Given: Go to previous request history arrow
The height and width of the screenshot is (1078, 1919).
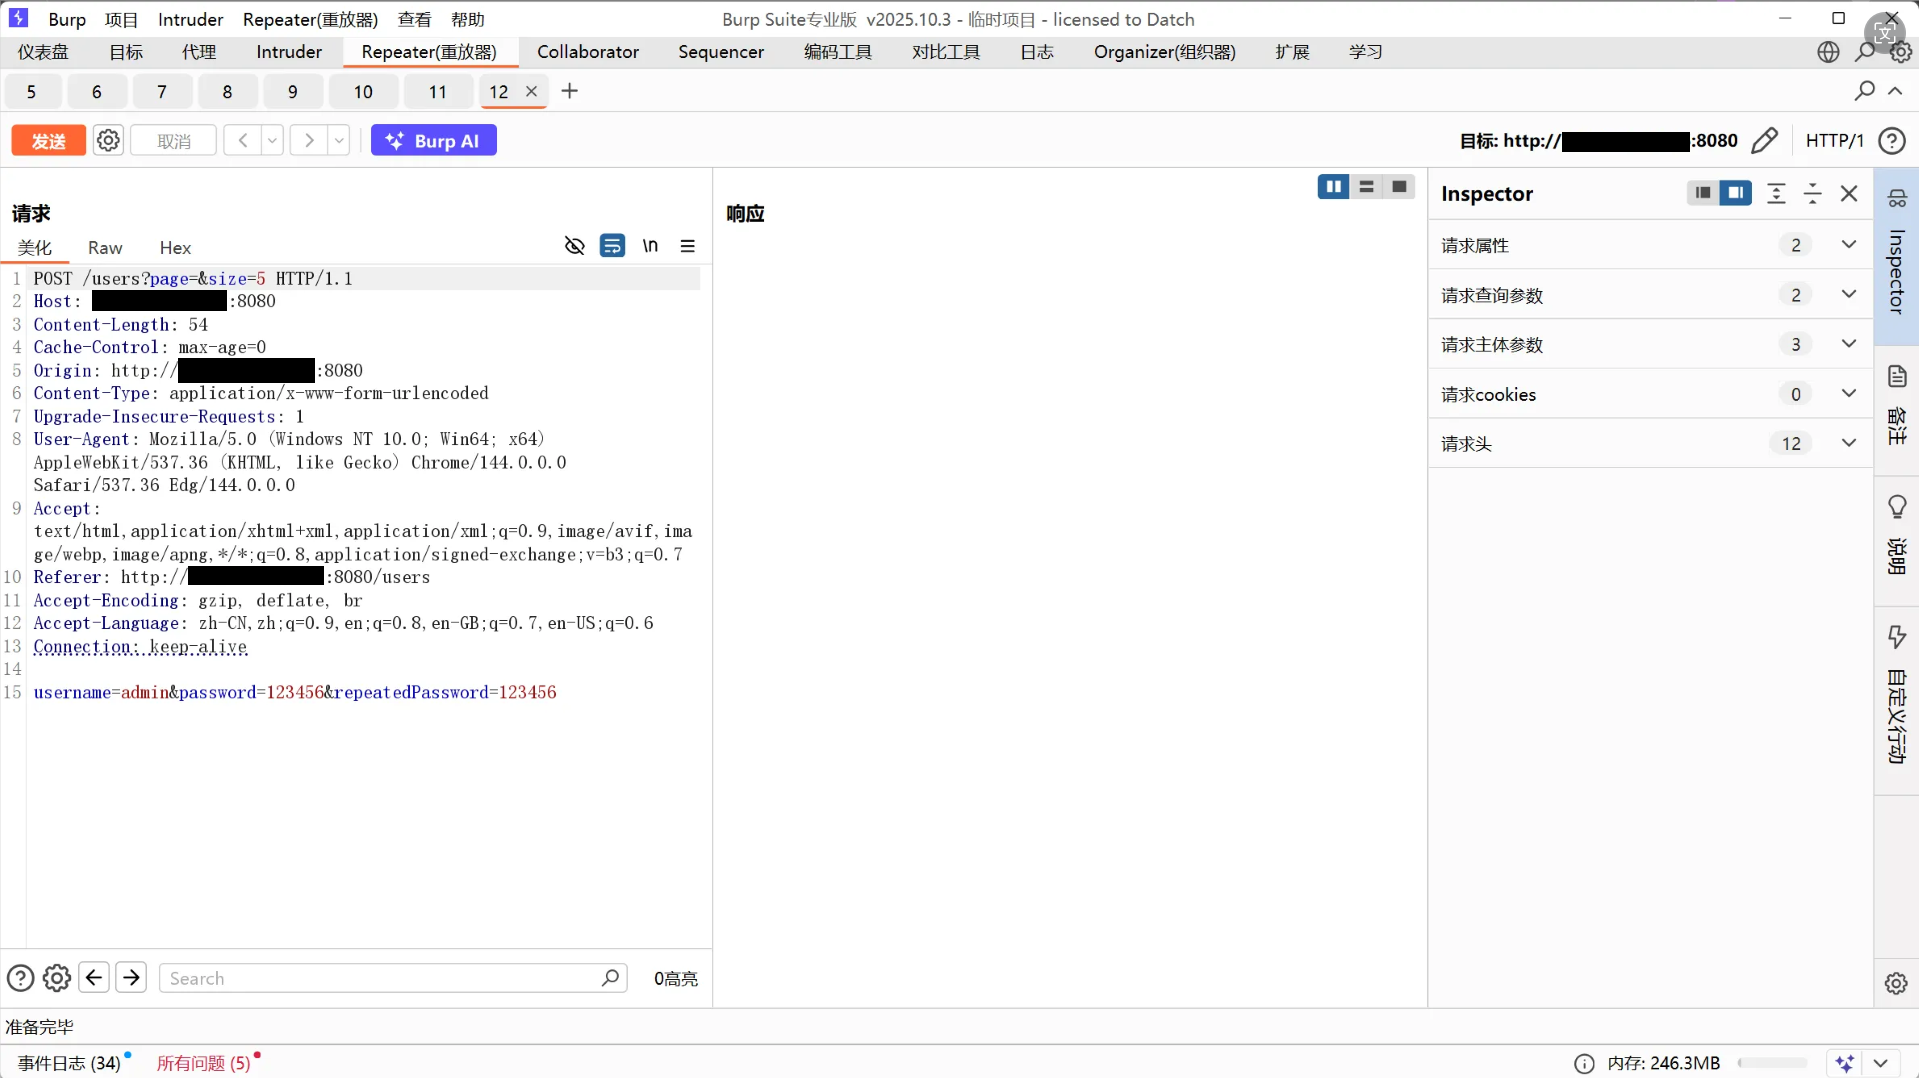Looking at the screenshot, I should (242, 141).
